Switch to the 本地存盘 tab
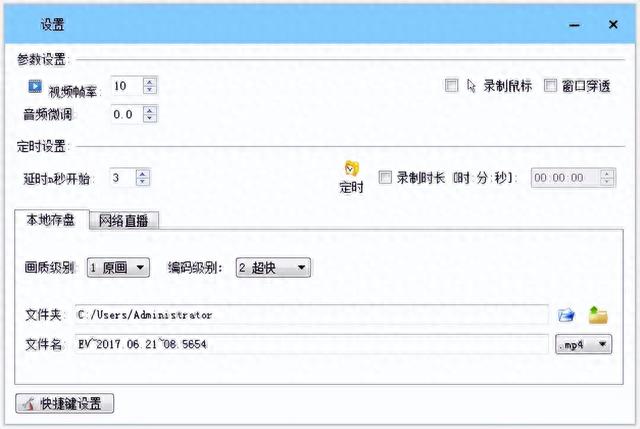 (51, 220)
